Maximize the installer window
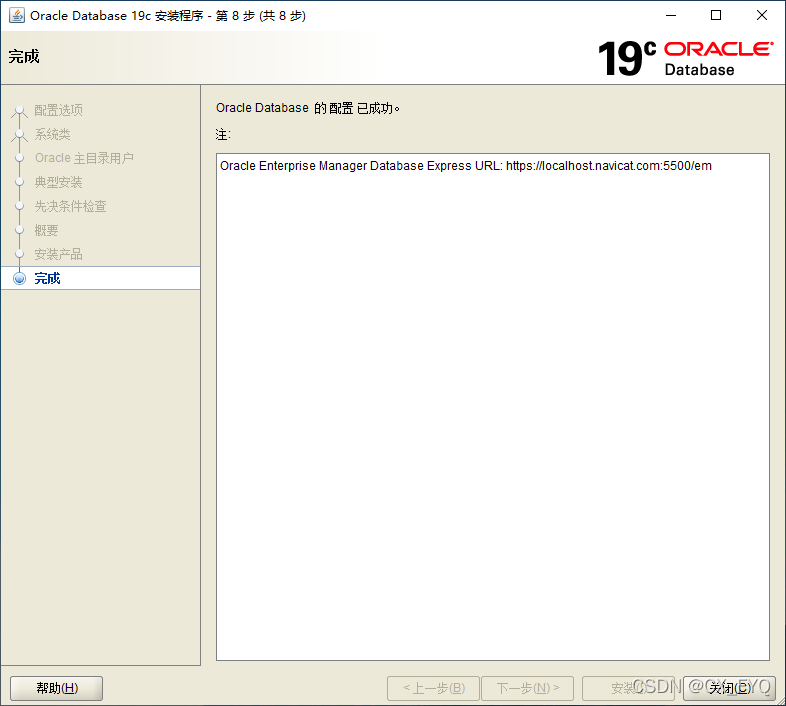 pos(716,16)
